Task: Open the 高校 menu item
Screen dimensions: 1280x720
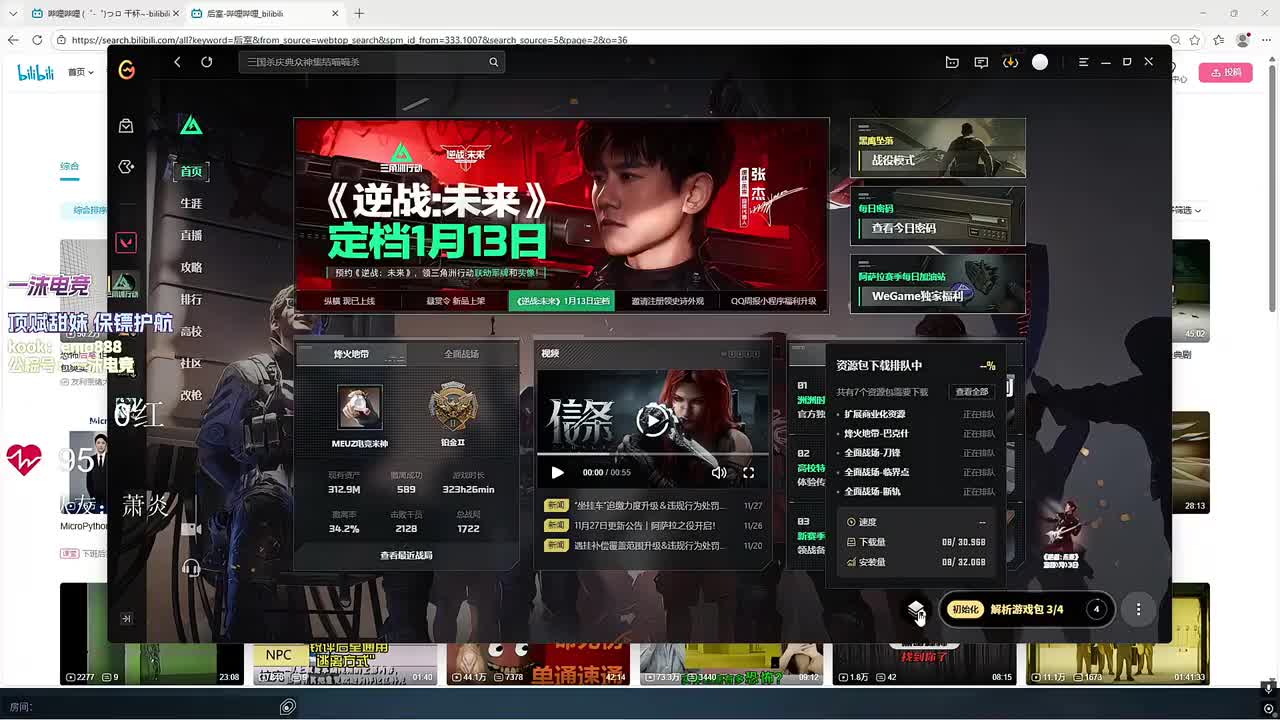Action: [x=191, y=331]
